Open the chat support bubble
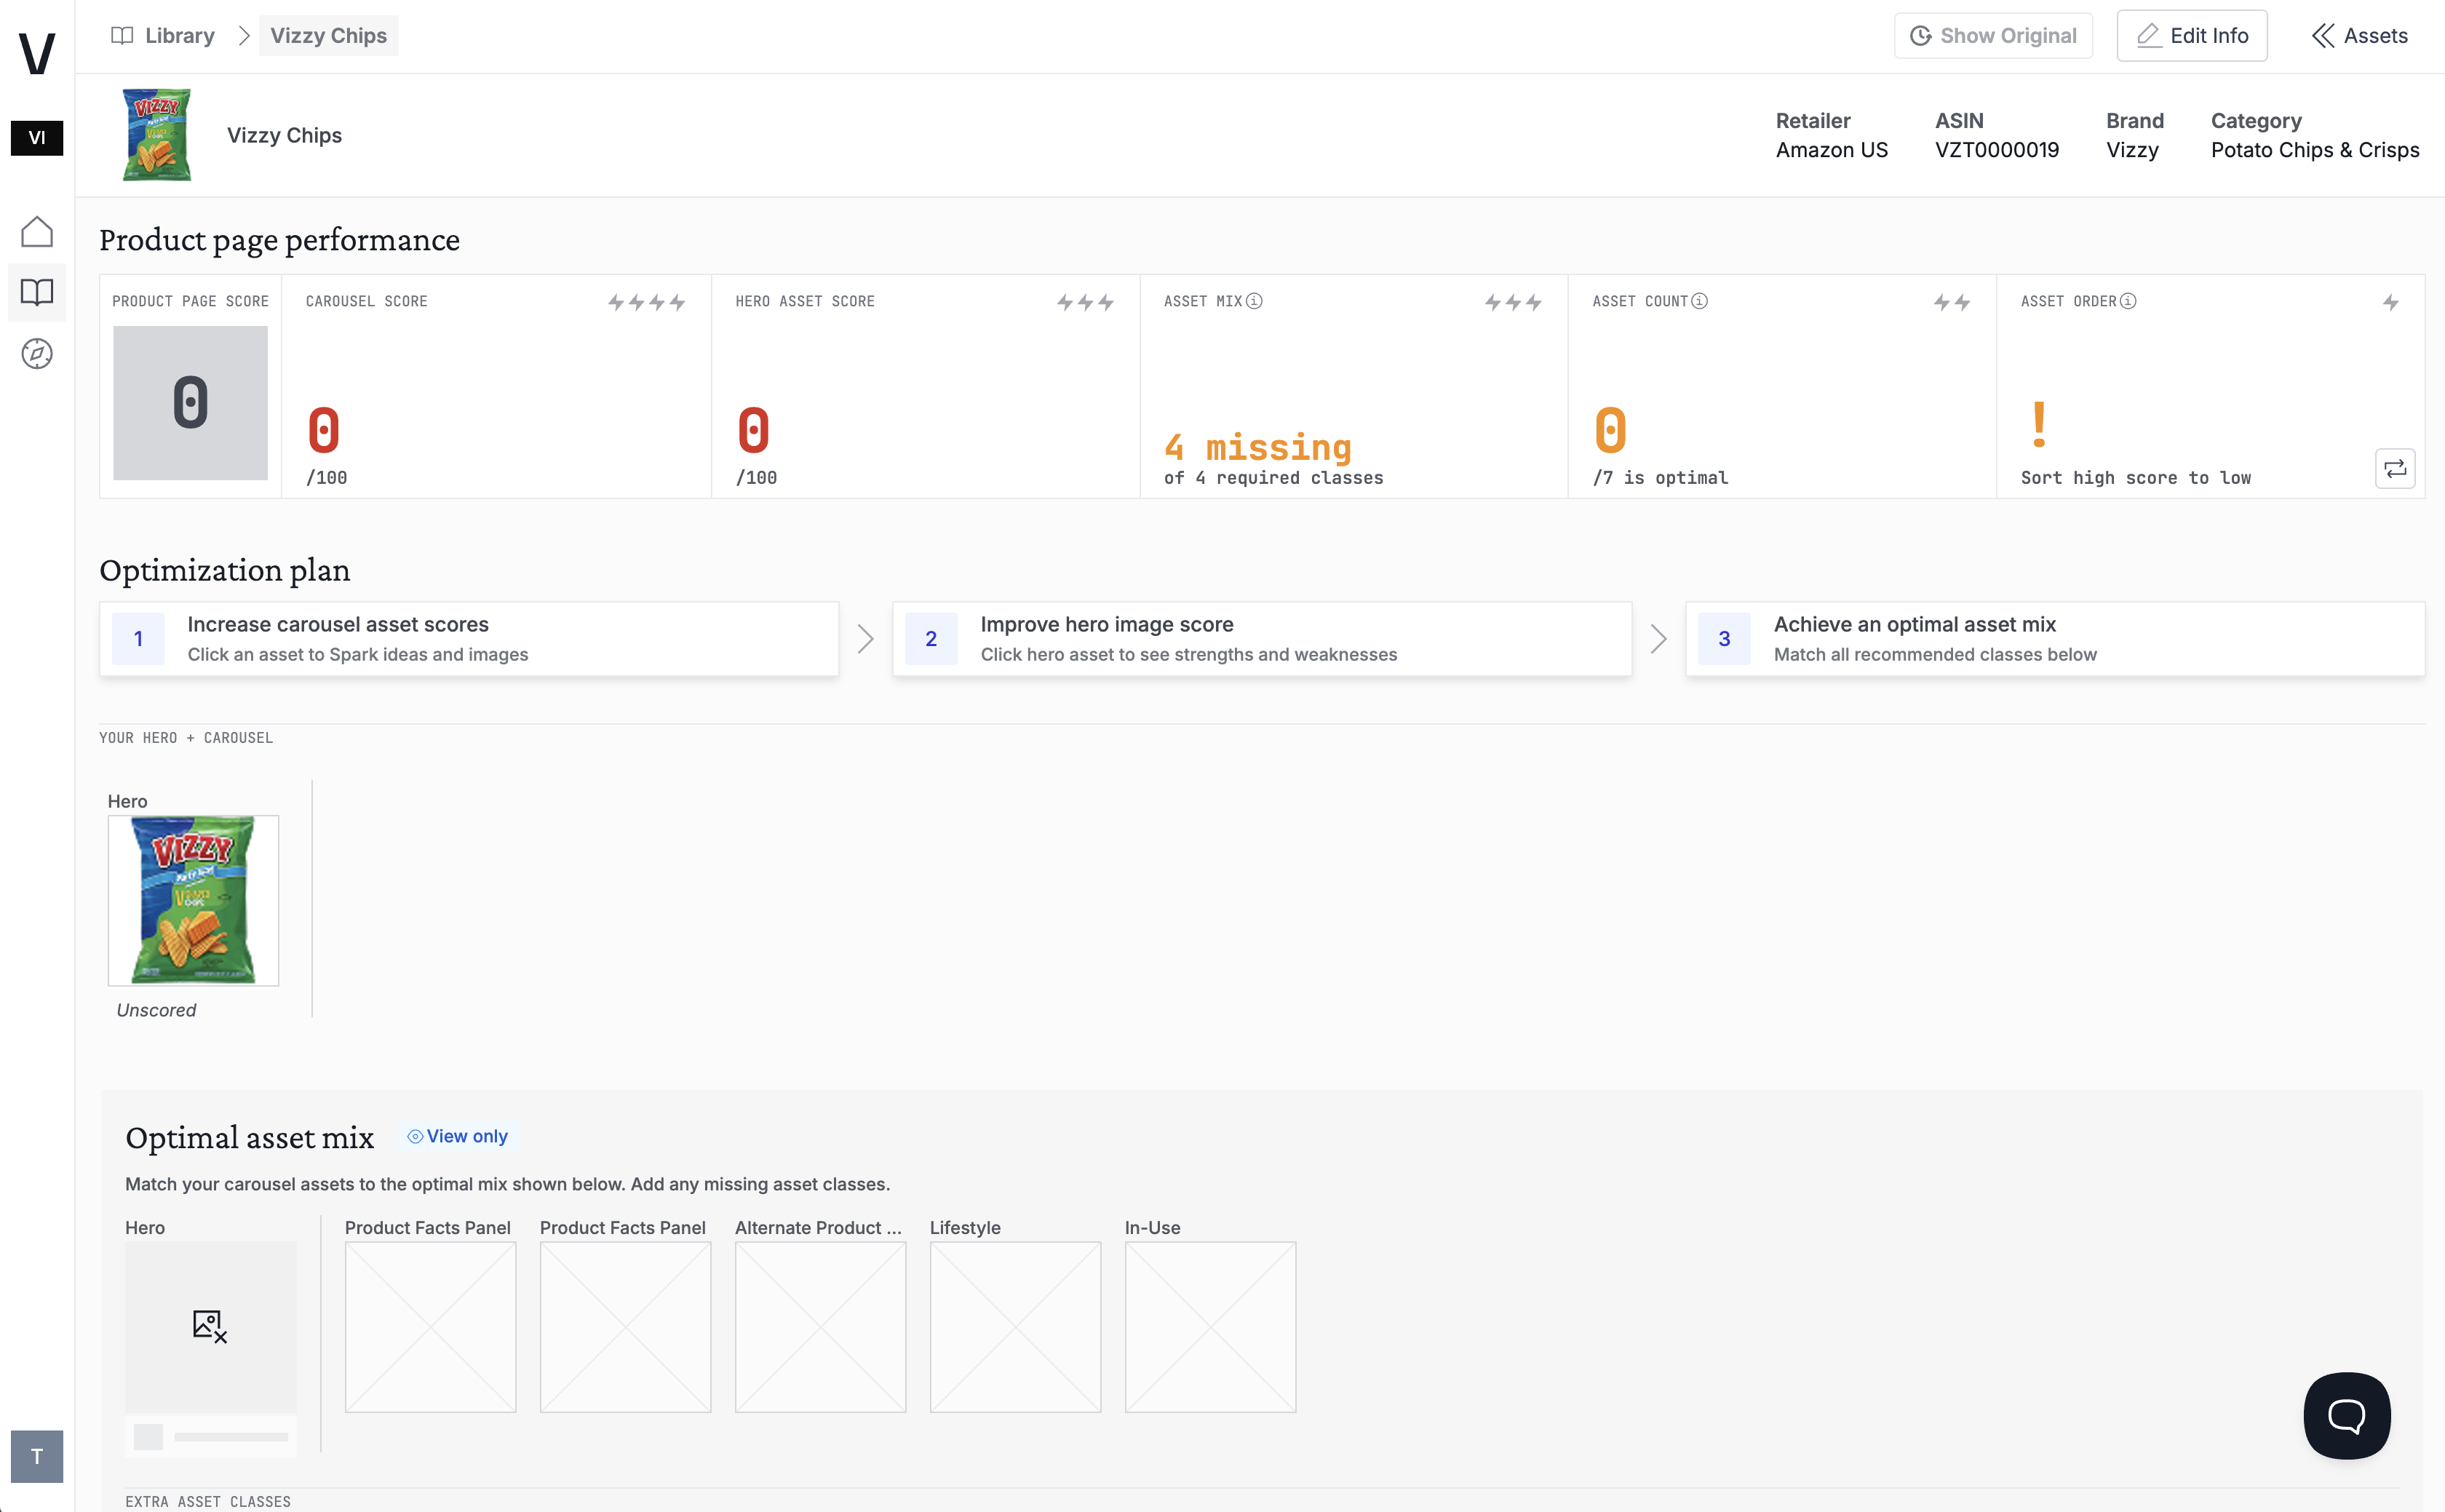 [2346, 1415]
